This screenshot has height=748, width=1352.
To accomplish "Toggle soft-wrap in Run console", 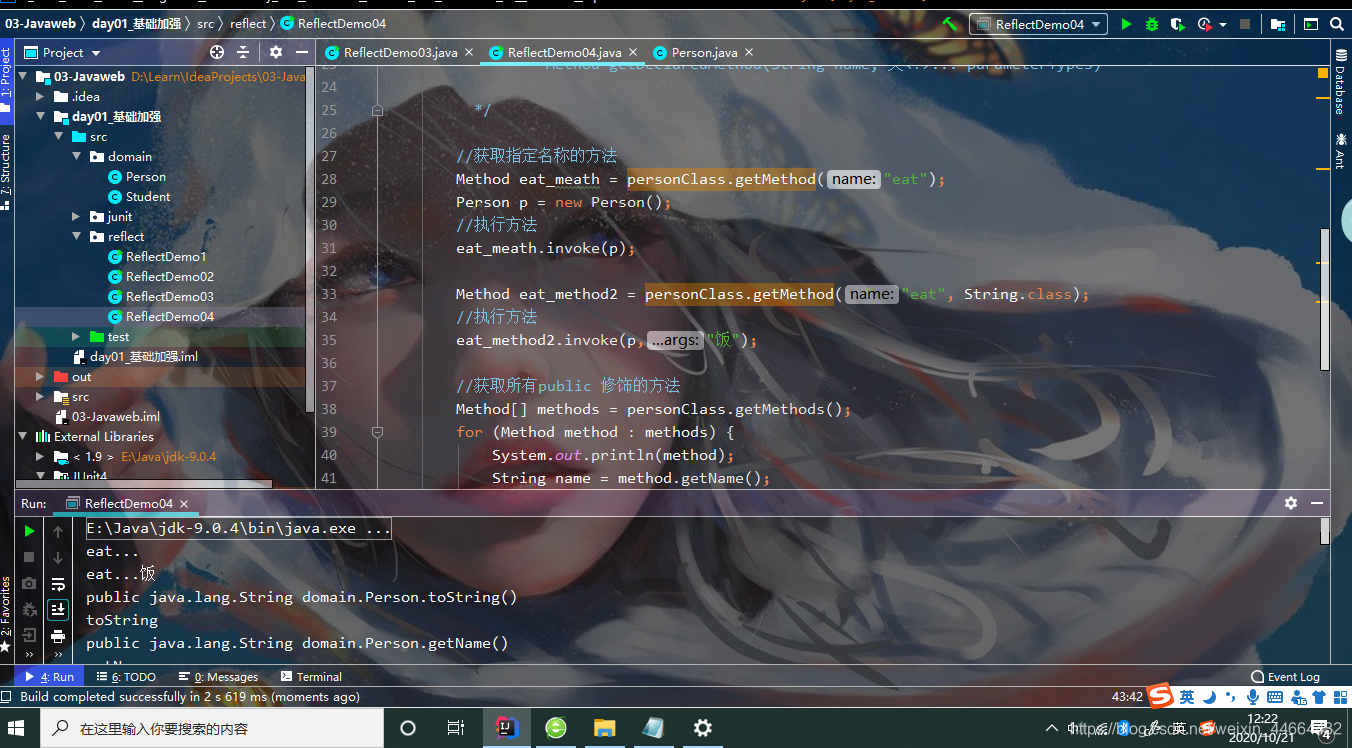I will coord(58,583).
